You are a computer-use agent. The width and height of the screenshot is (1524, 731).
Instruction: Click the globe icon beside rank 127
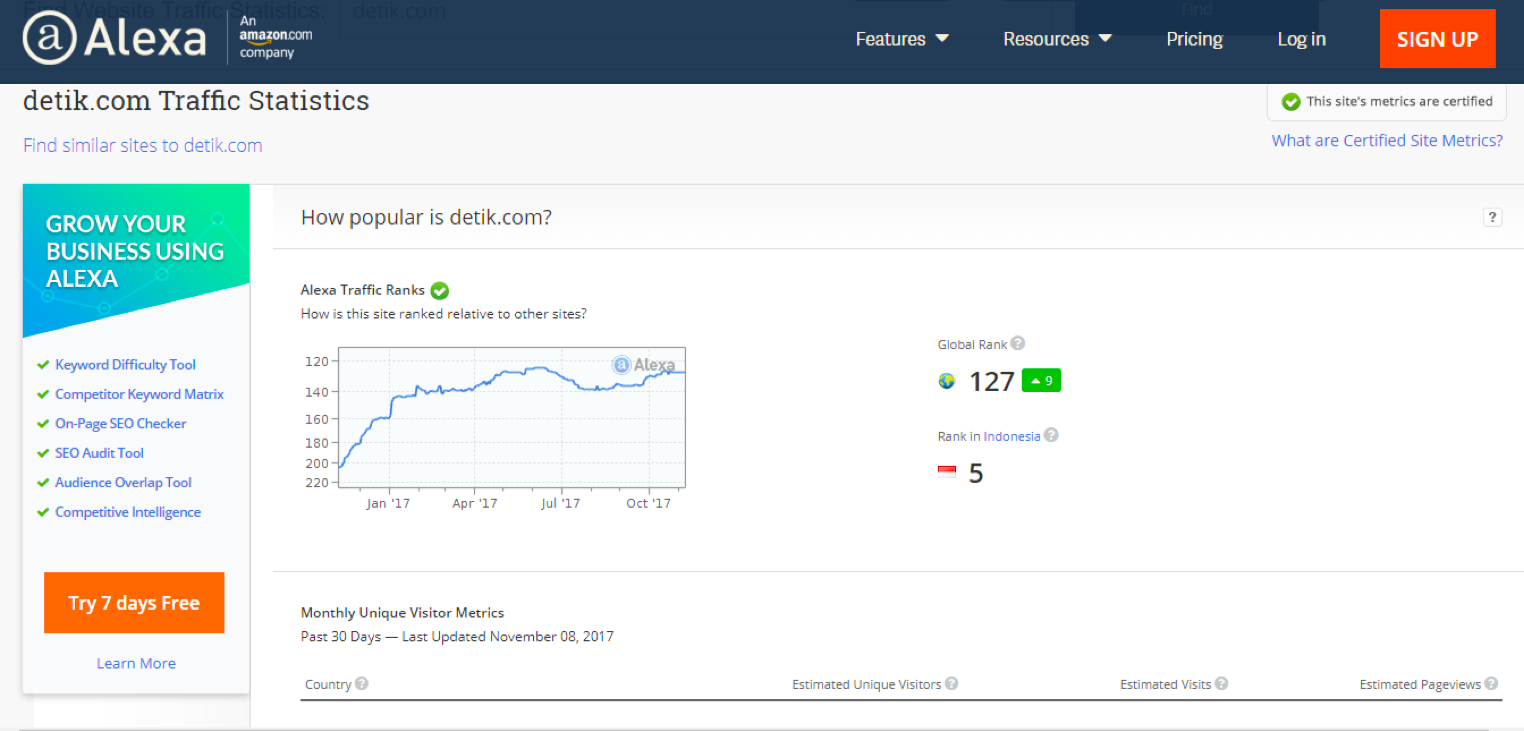[x=947, y=381]
